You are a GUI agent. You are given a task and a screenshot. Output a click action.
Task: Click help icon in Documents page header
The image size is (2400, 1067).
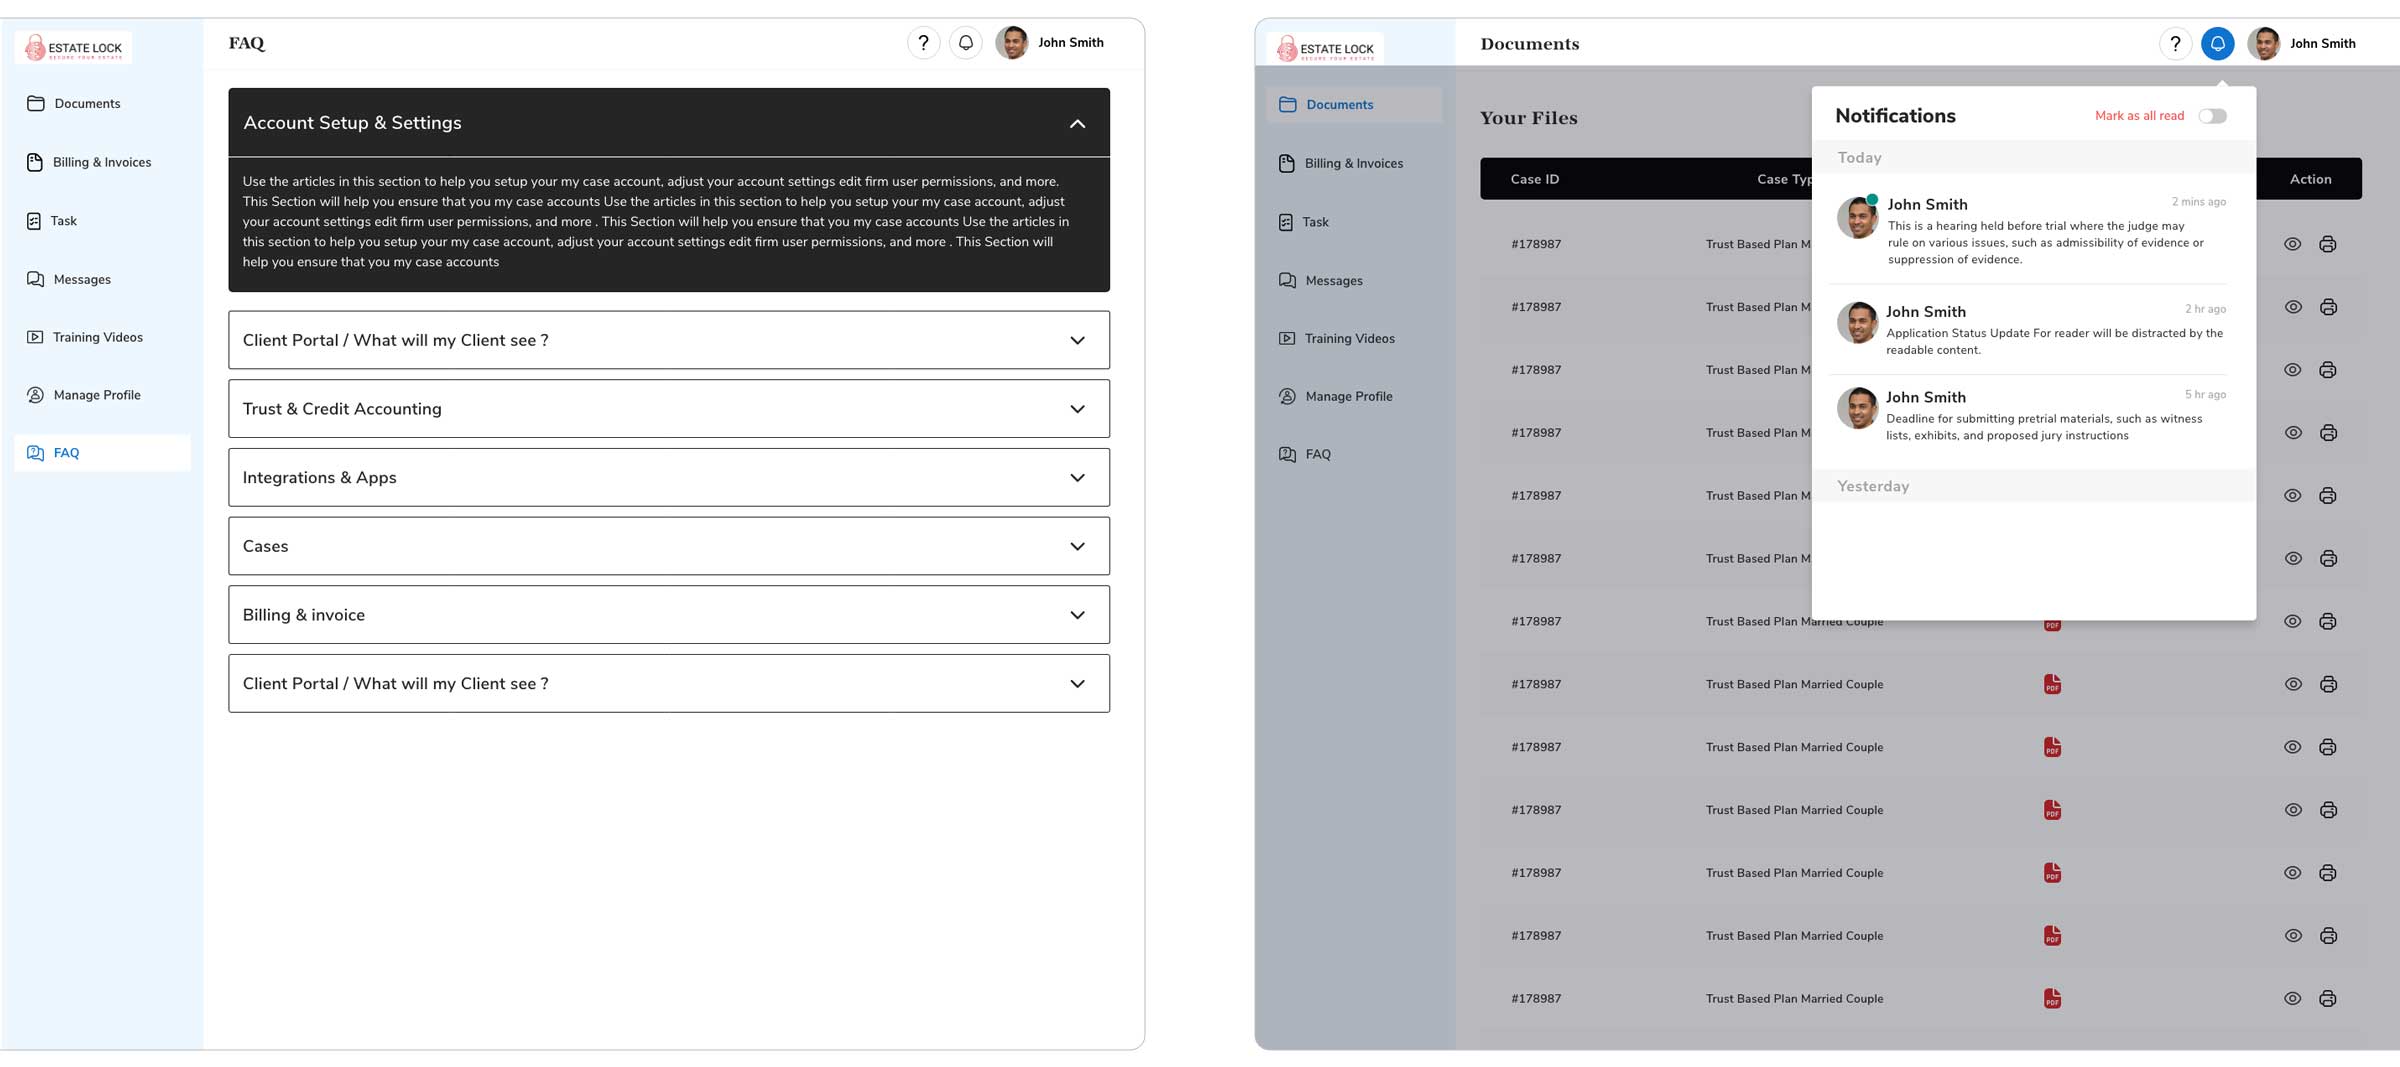pos(2175,44)
